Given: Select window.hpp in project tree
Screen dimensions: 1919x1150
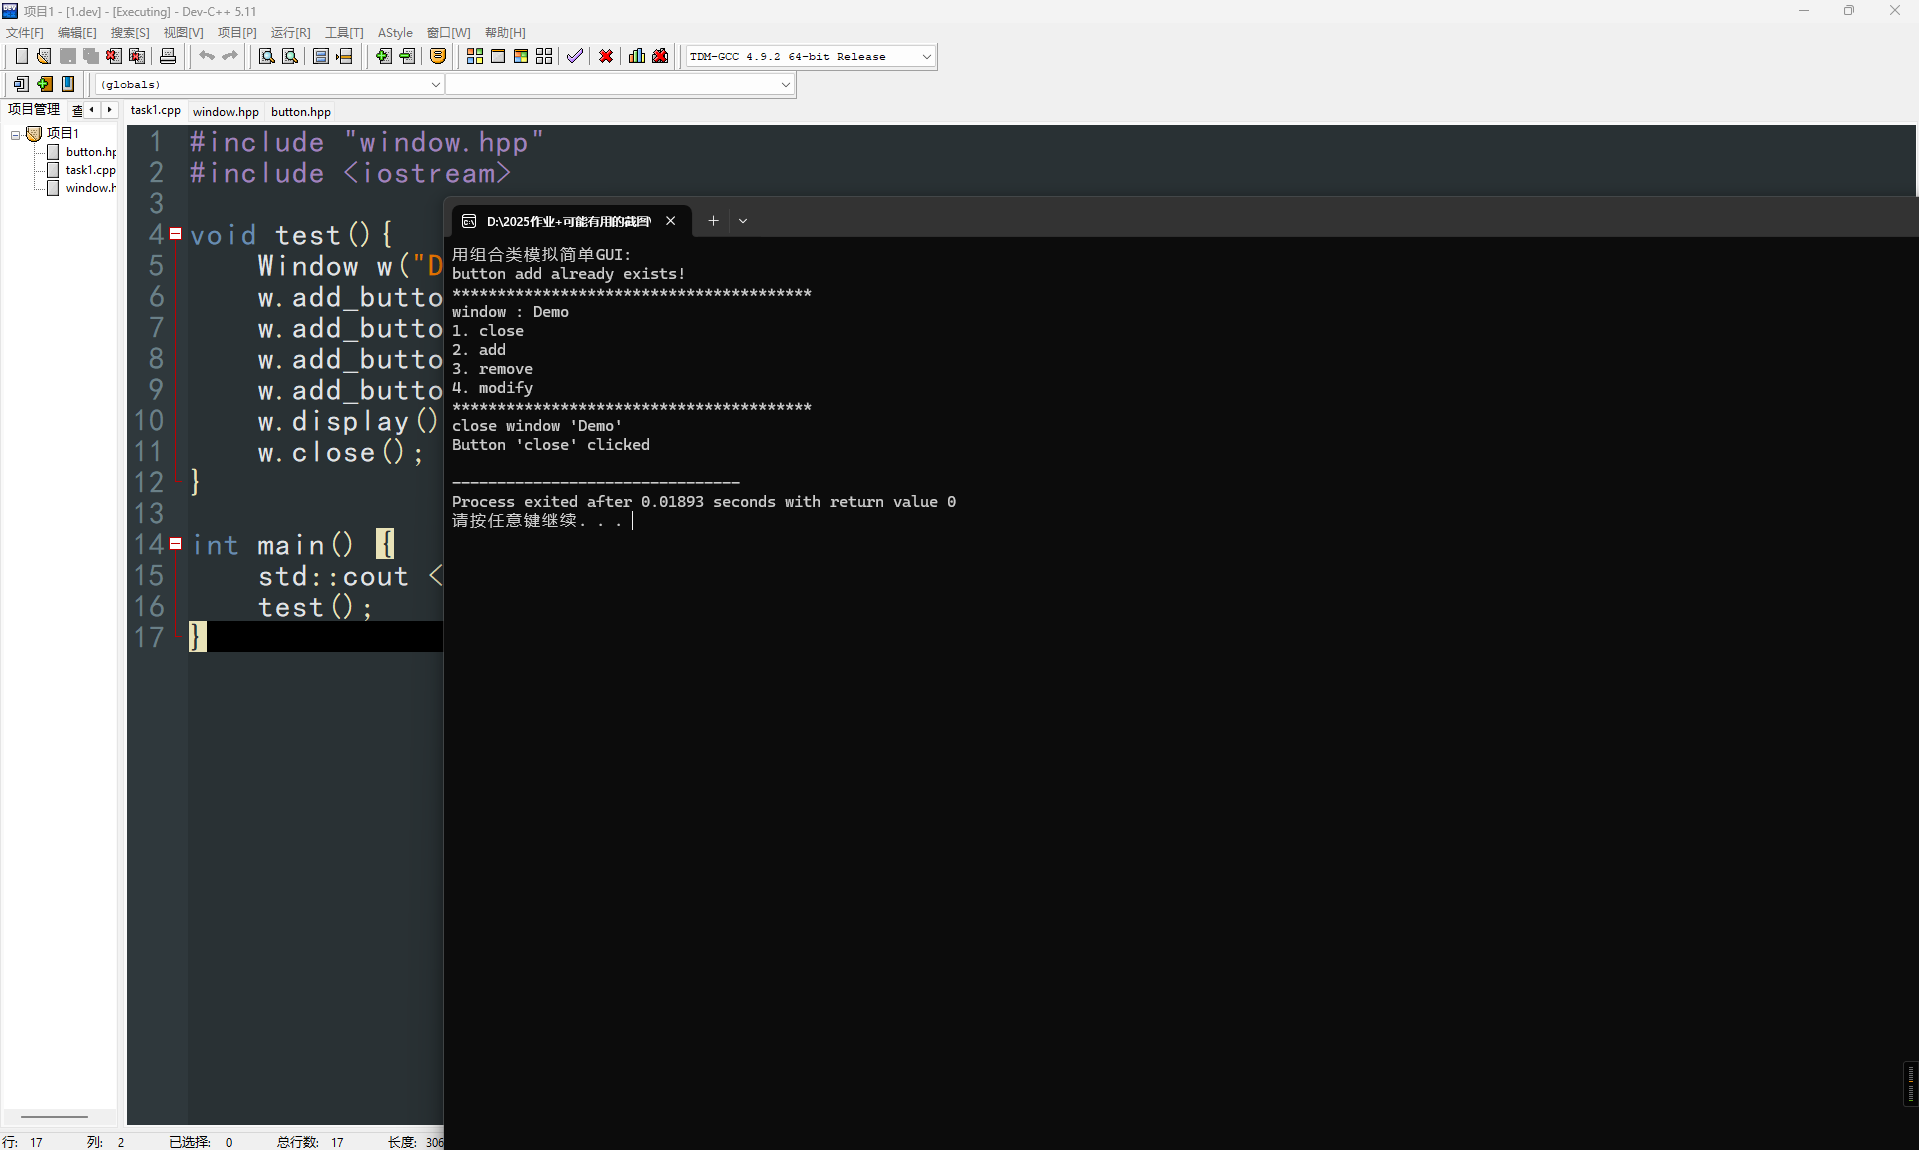Looking at the screenshot, I should pyautogui.click(x=90, y=188).
